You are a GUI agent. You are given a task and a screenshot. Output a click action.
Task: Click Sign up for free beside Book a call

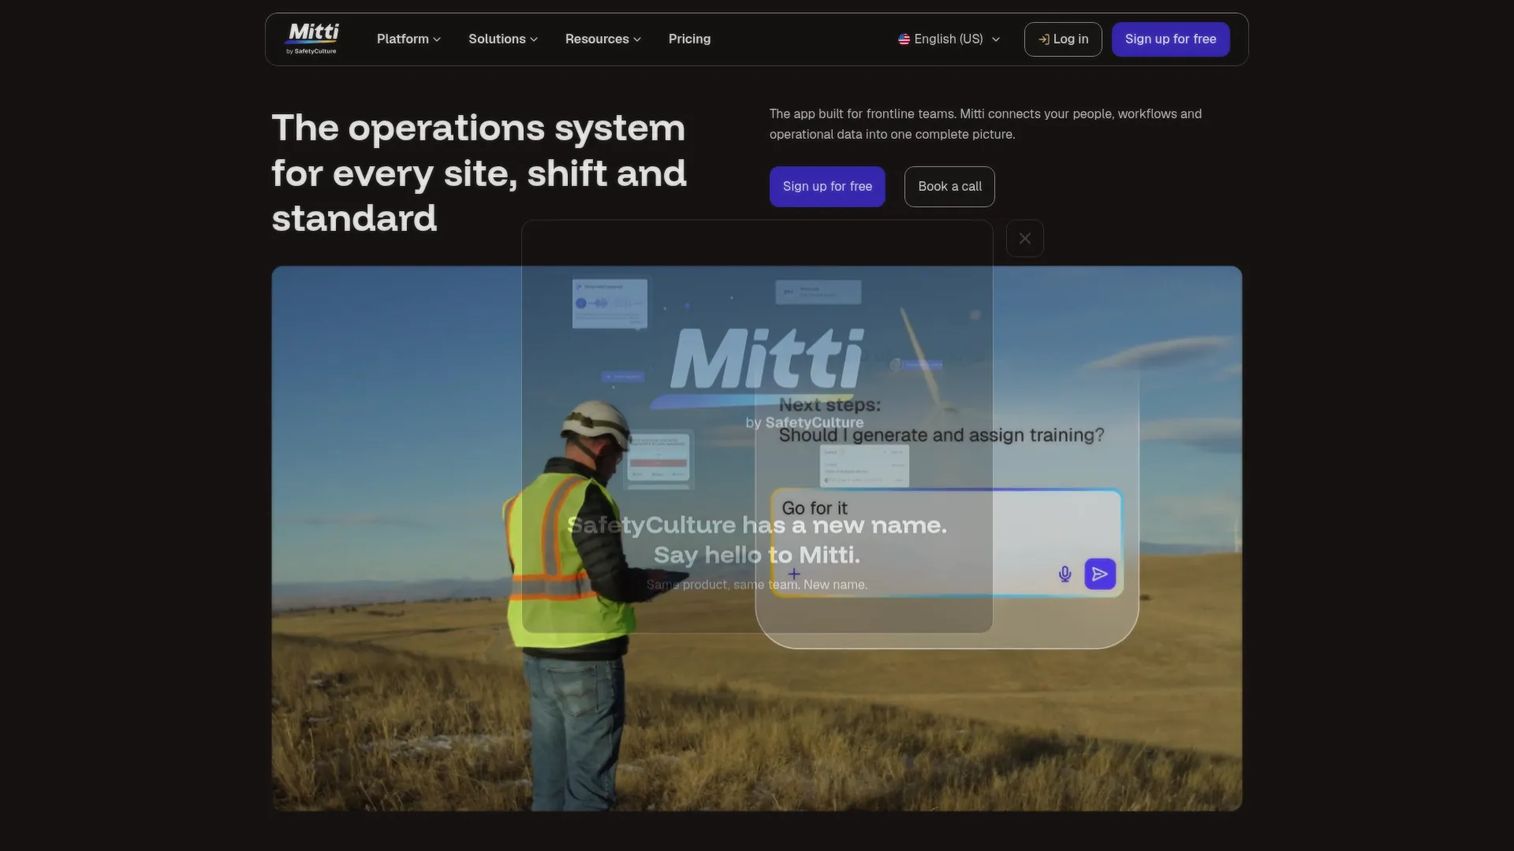[x=827, y=186]
